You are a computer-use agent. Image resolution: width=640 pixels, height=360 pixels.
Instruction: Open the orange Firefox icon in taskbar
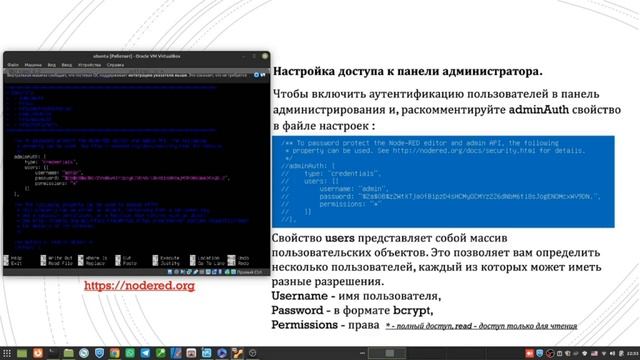point(38,353)
